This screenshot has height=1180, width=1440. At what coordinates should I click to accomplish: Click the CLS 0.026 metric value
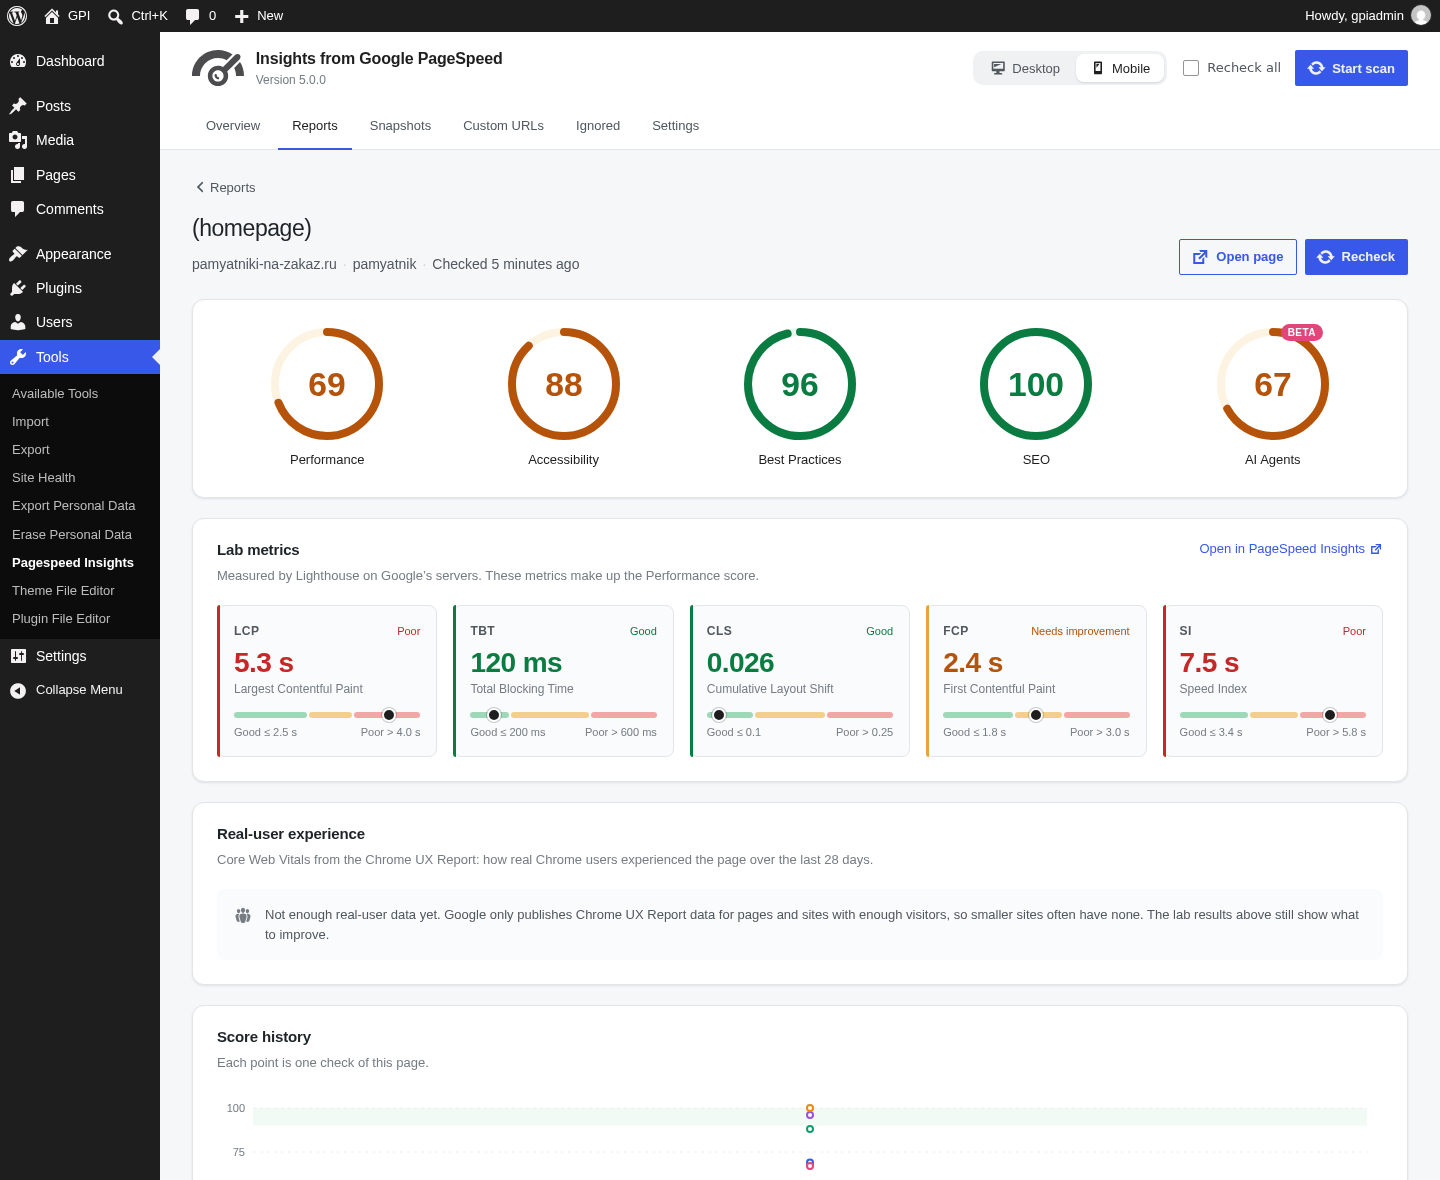[741, 663]
